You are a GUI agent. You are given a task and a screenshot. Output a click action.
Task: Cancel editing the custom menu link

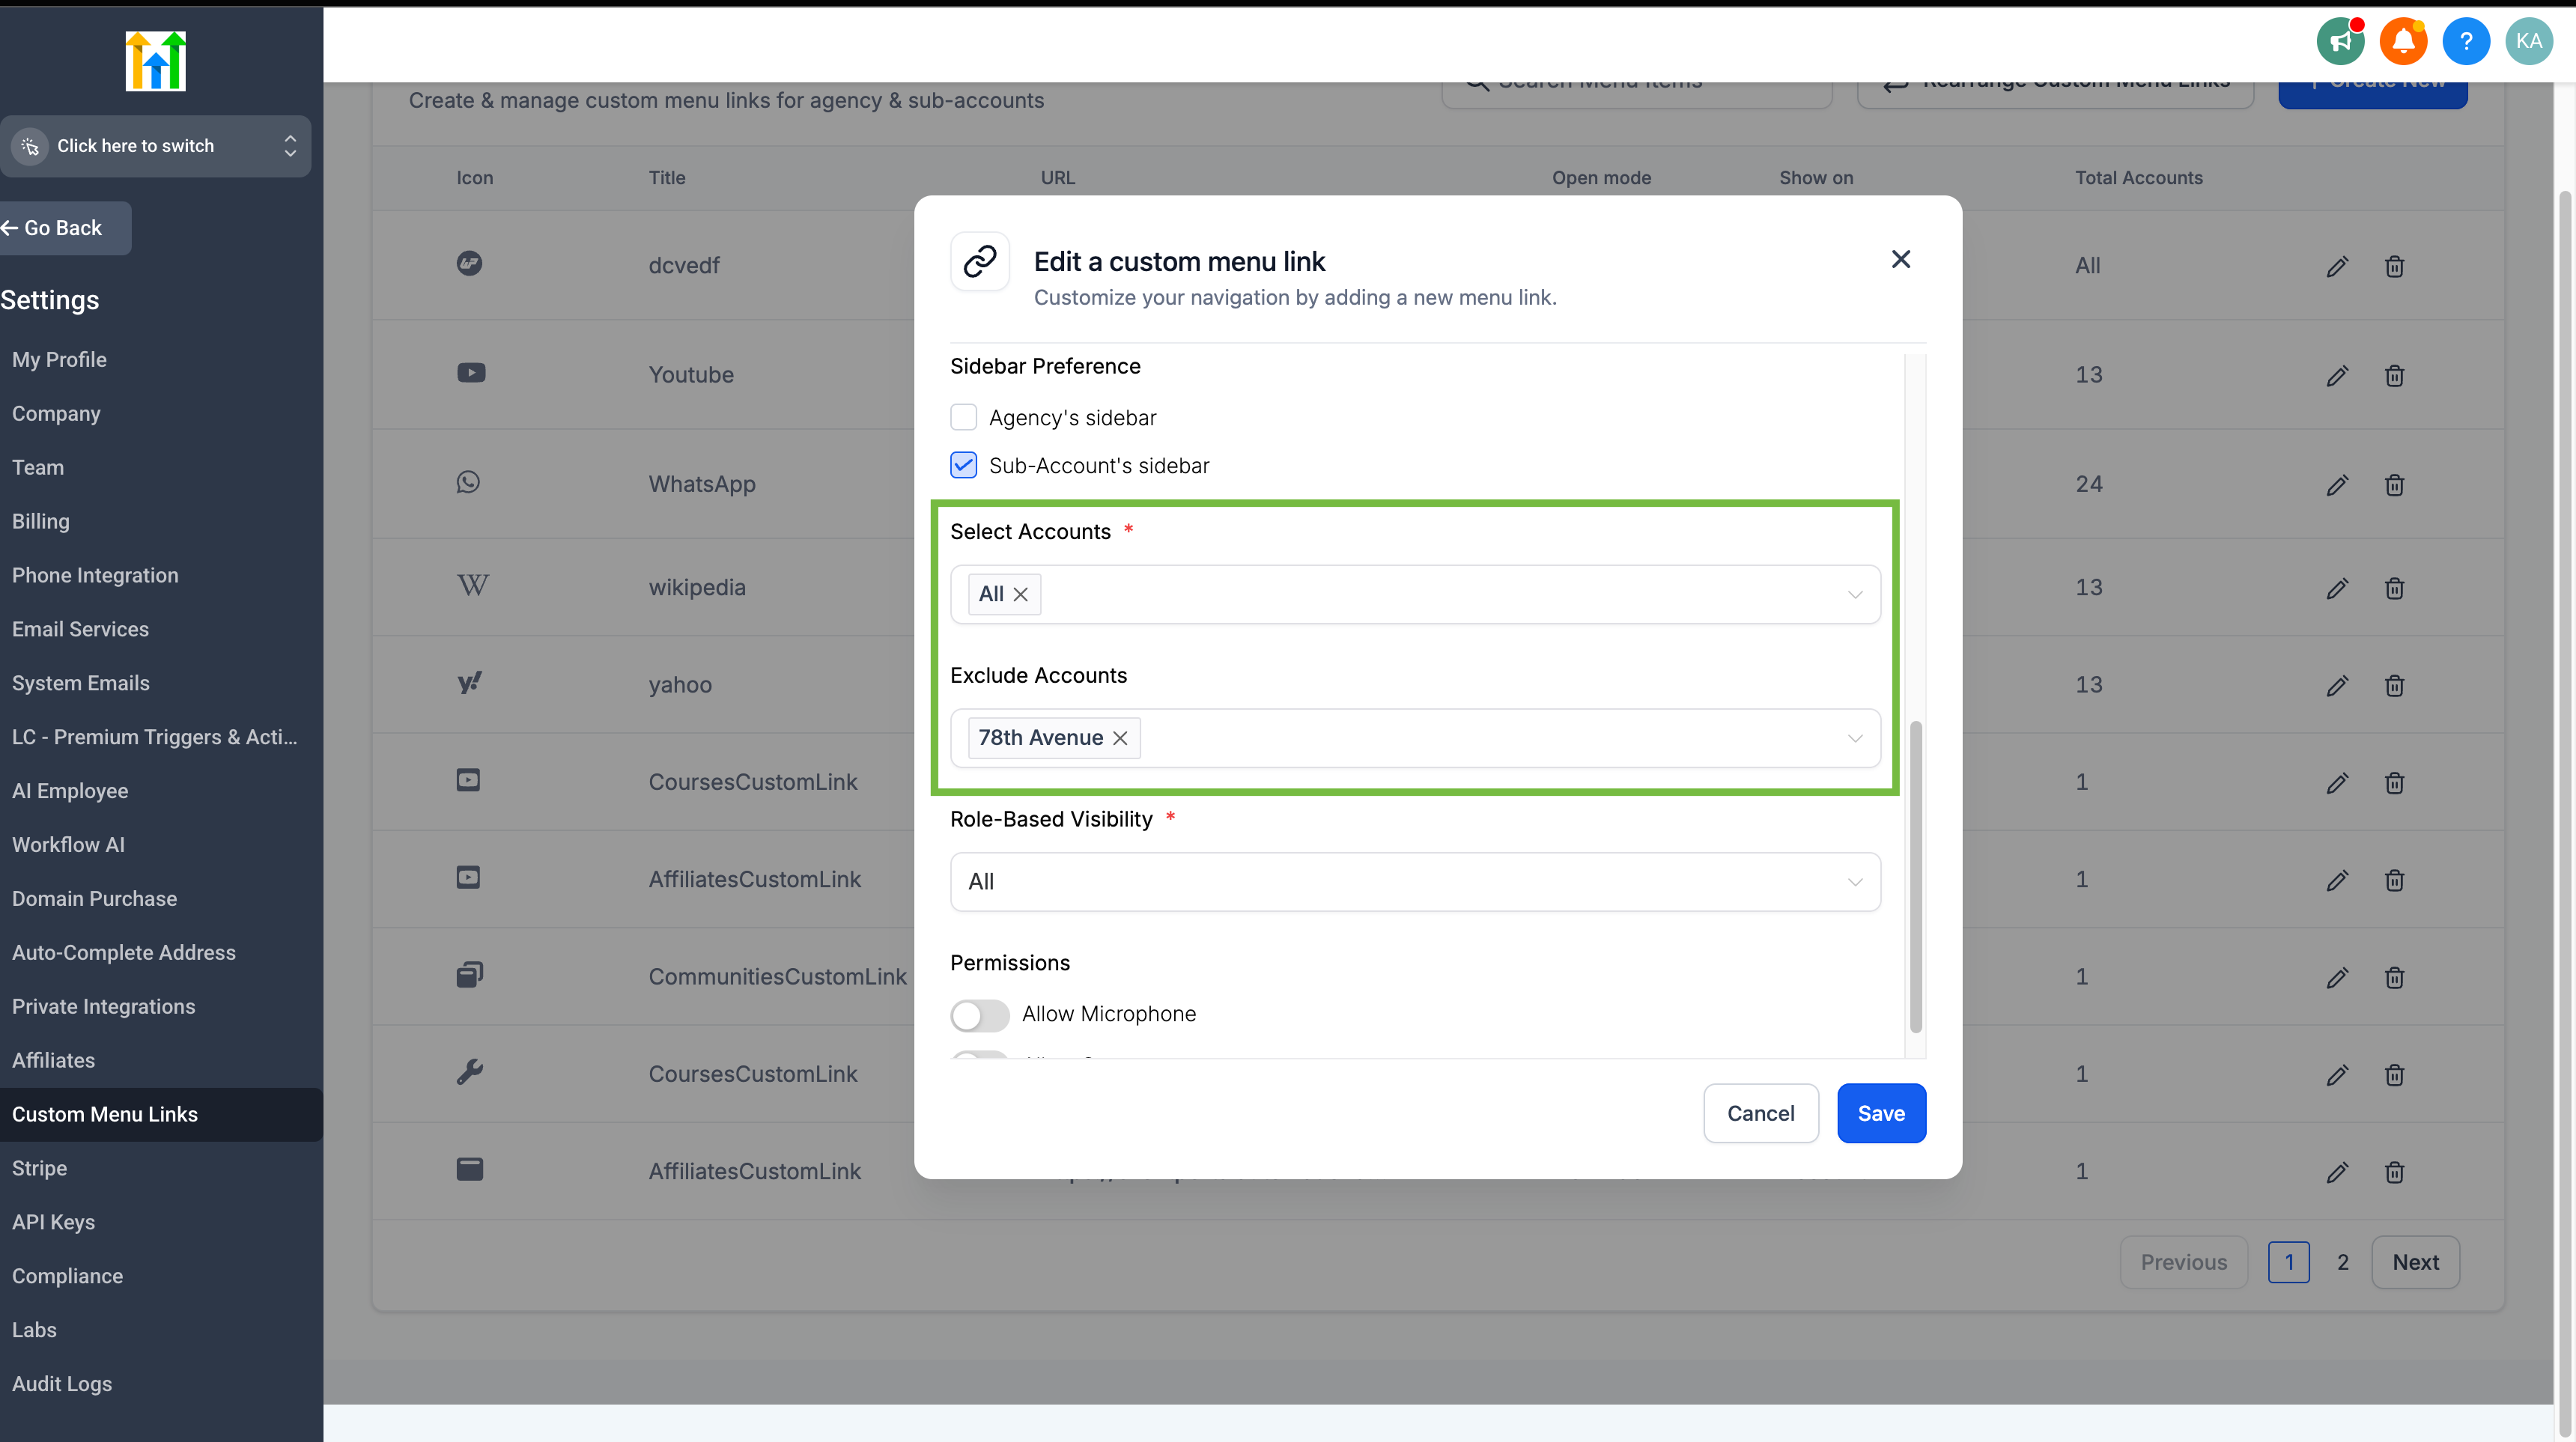pyautogui.click(x=1760, y=1113)
